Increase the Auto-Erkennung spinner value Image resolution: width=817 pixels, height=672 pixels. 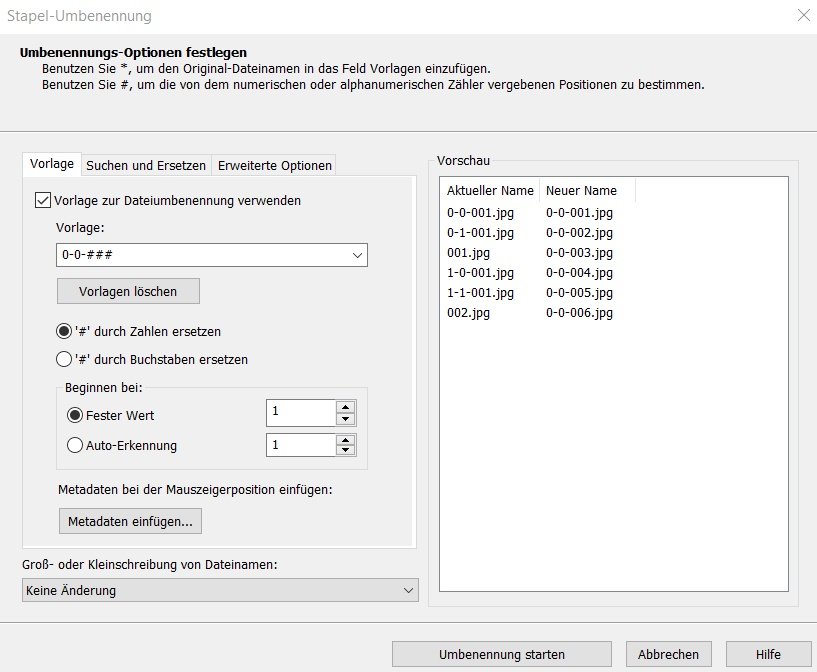click(x=345, y=440)
